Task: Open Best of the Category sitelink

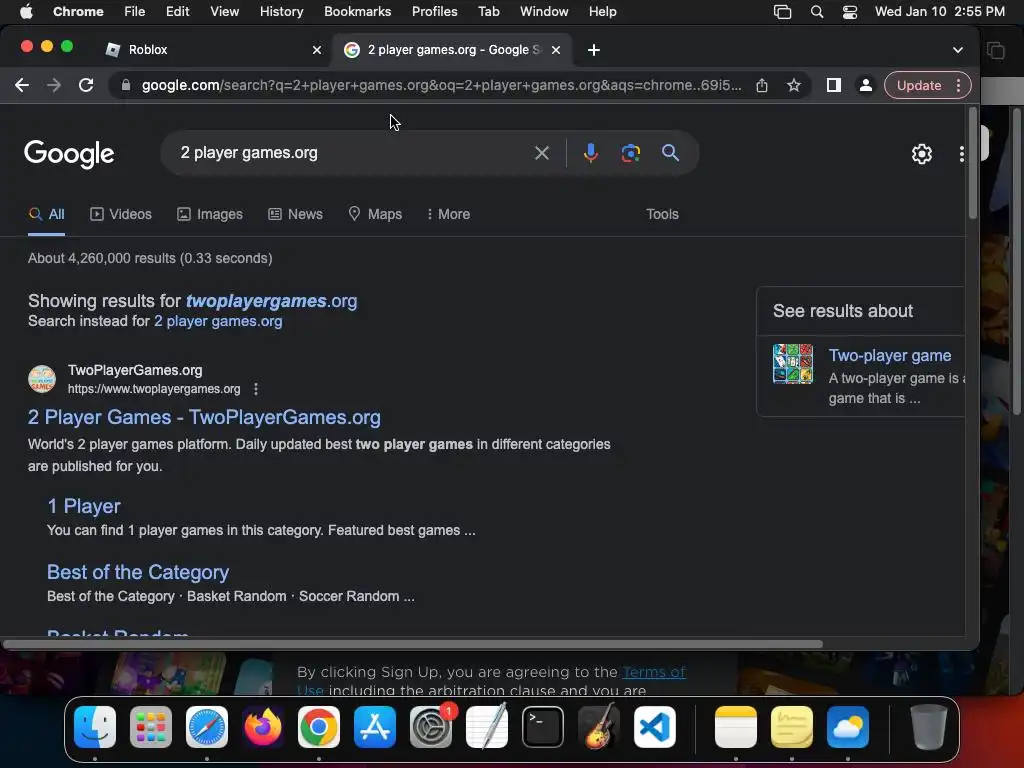Action: [x=138, y=572]
